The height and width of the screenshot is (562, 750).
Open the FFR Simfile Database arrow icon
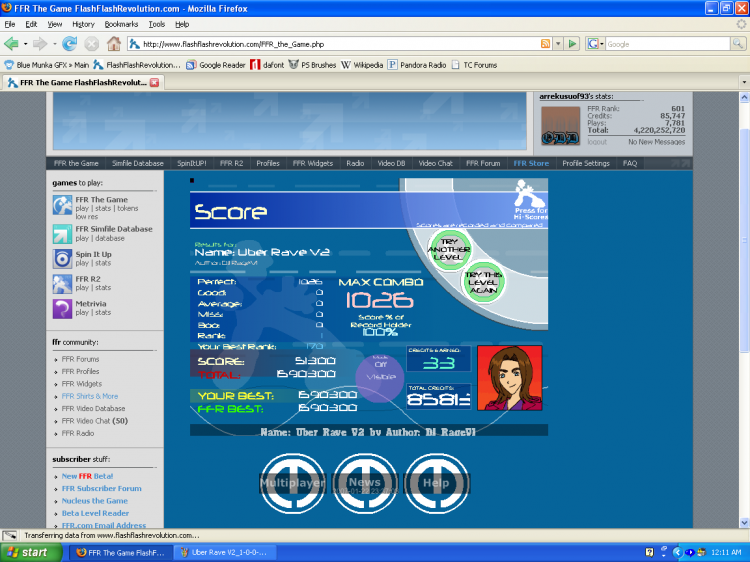[62, 234]
